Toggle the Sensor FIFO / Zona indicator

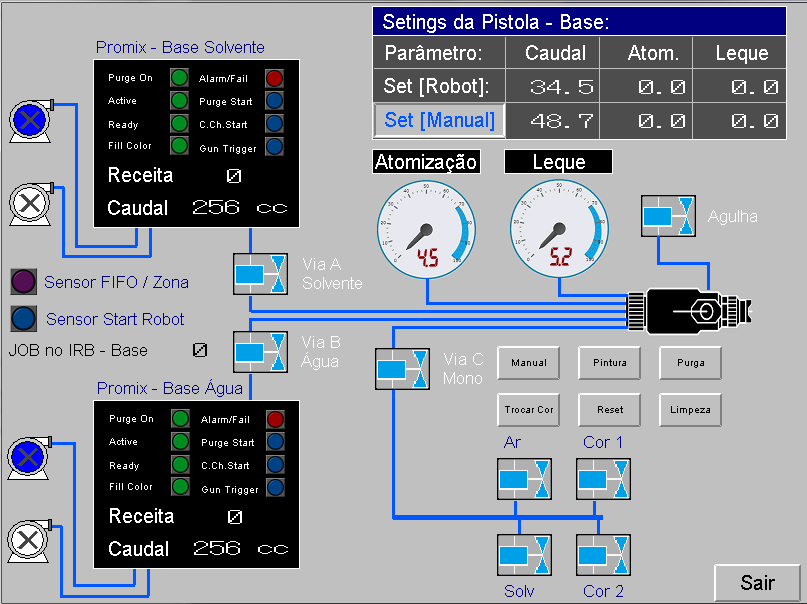click(24, 282)
